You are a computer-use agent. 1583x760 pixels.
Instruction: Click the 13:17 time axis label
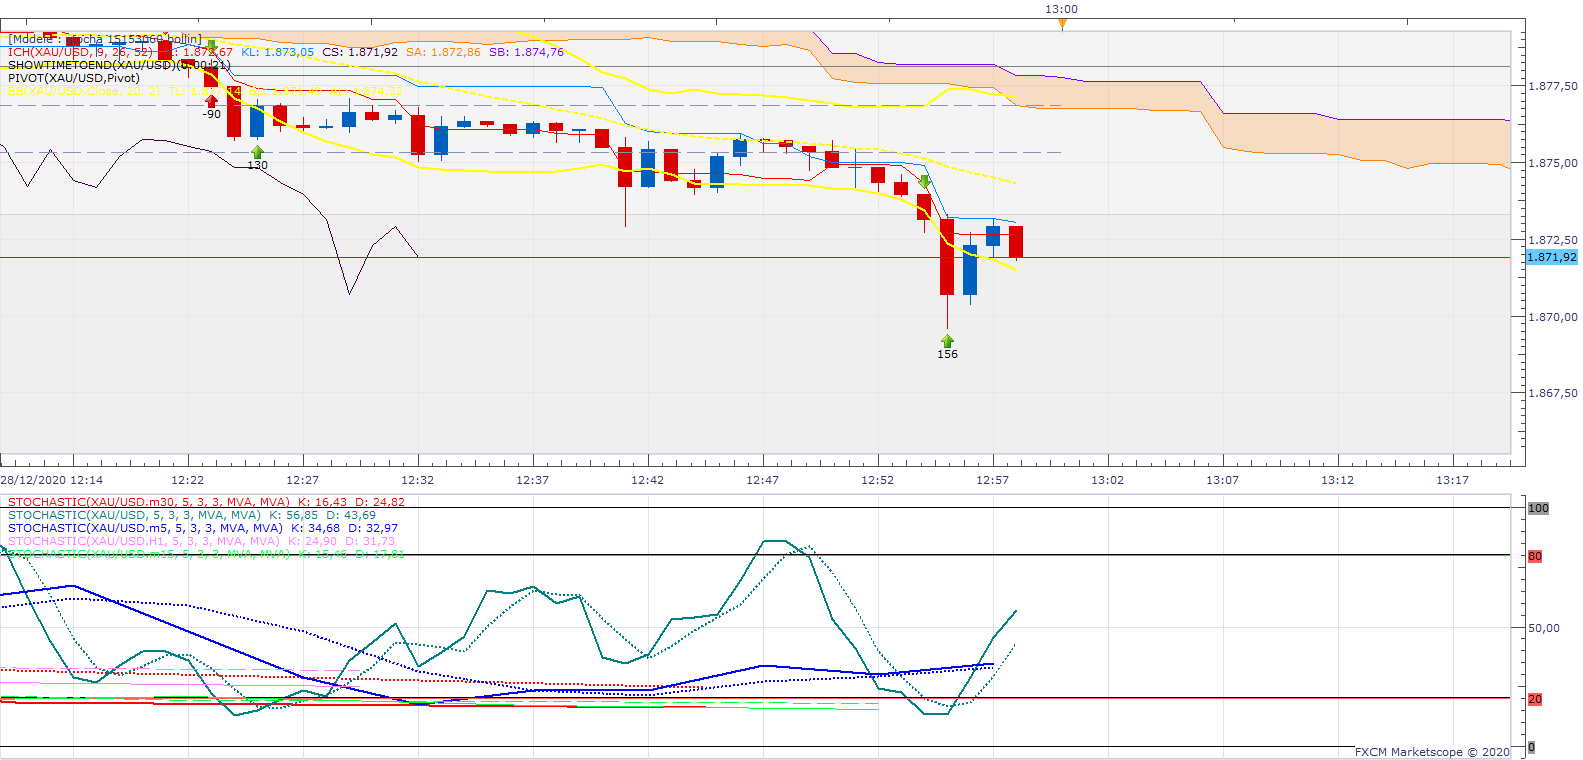1453,480
